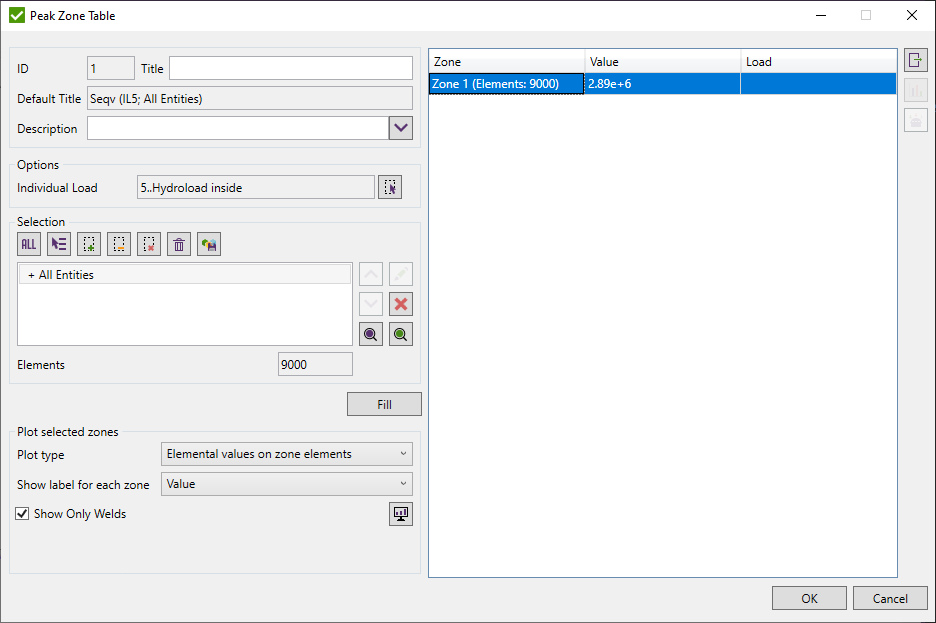936x623 pixels.
Task: Click the new selection icon
Action: click(x=58, y=243)
